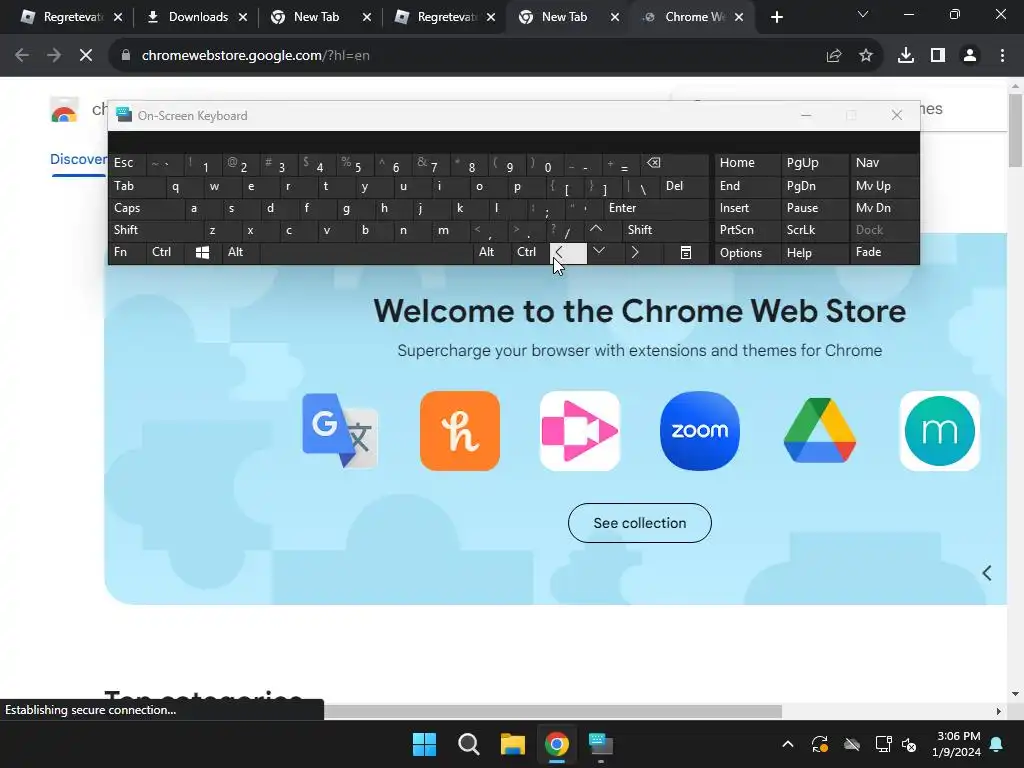Go back to the previous page
The height and width of the screenshot is (768, 1024).
pyautogui.click(x=22, y=56)
